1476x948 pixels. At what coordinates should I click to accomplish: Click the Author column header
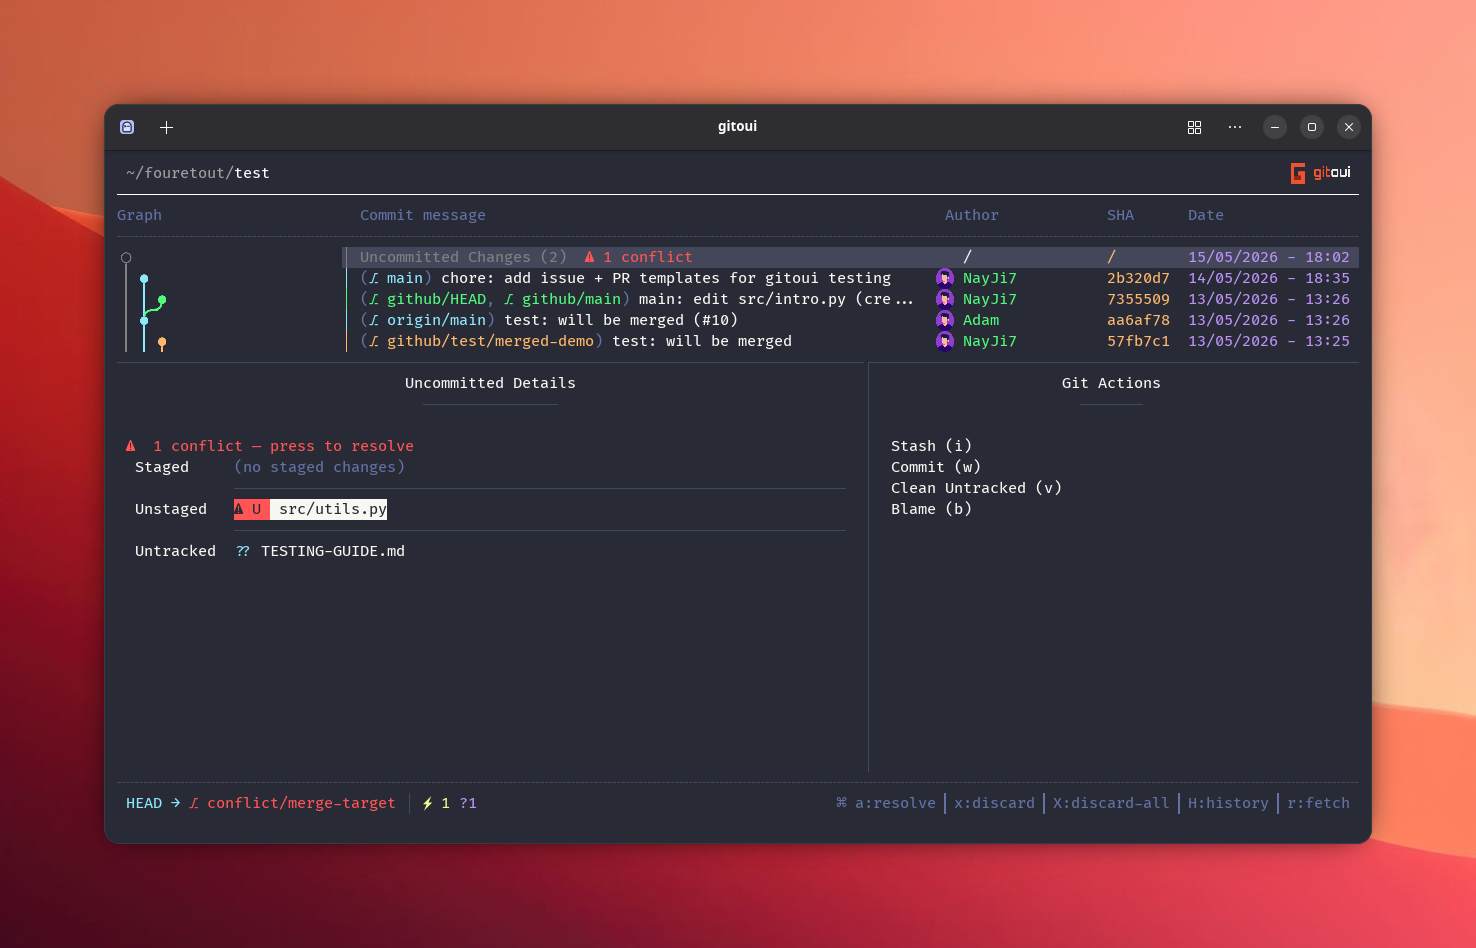click(972, 215)
